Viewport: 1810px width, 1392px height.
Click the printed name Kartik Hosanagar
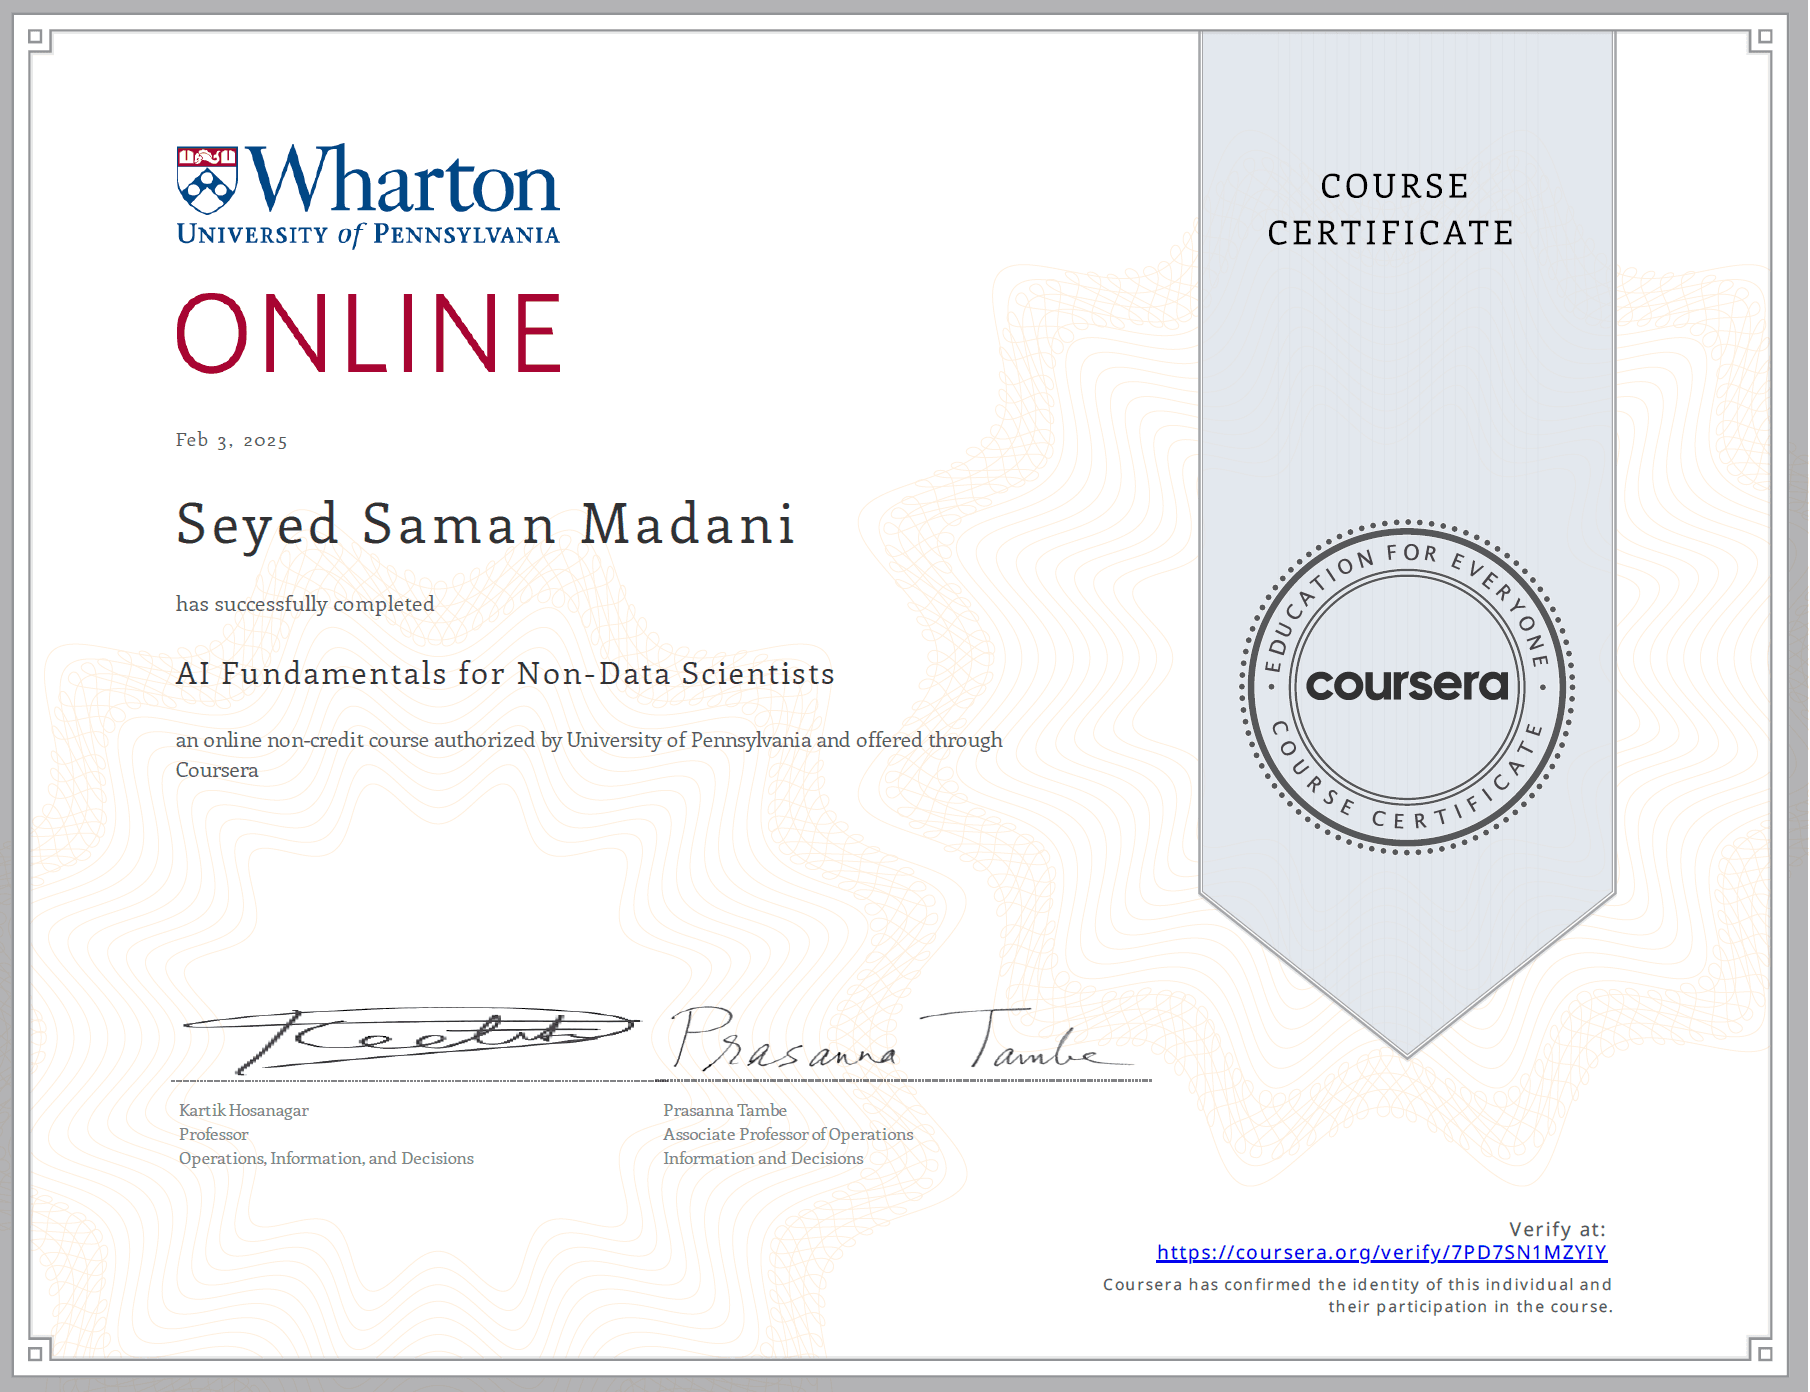point(244,1110)
